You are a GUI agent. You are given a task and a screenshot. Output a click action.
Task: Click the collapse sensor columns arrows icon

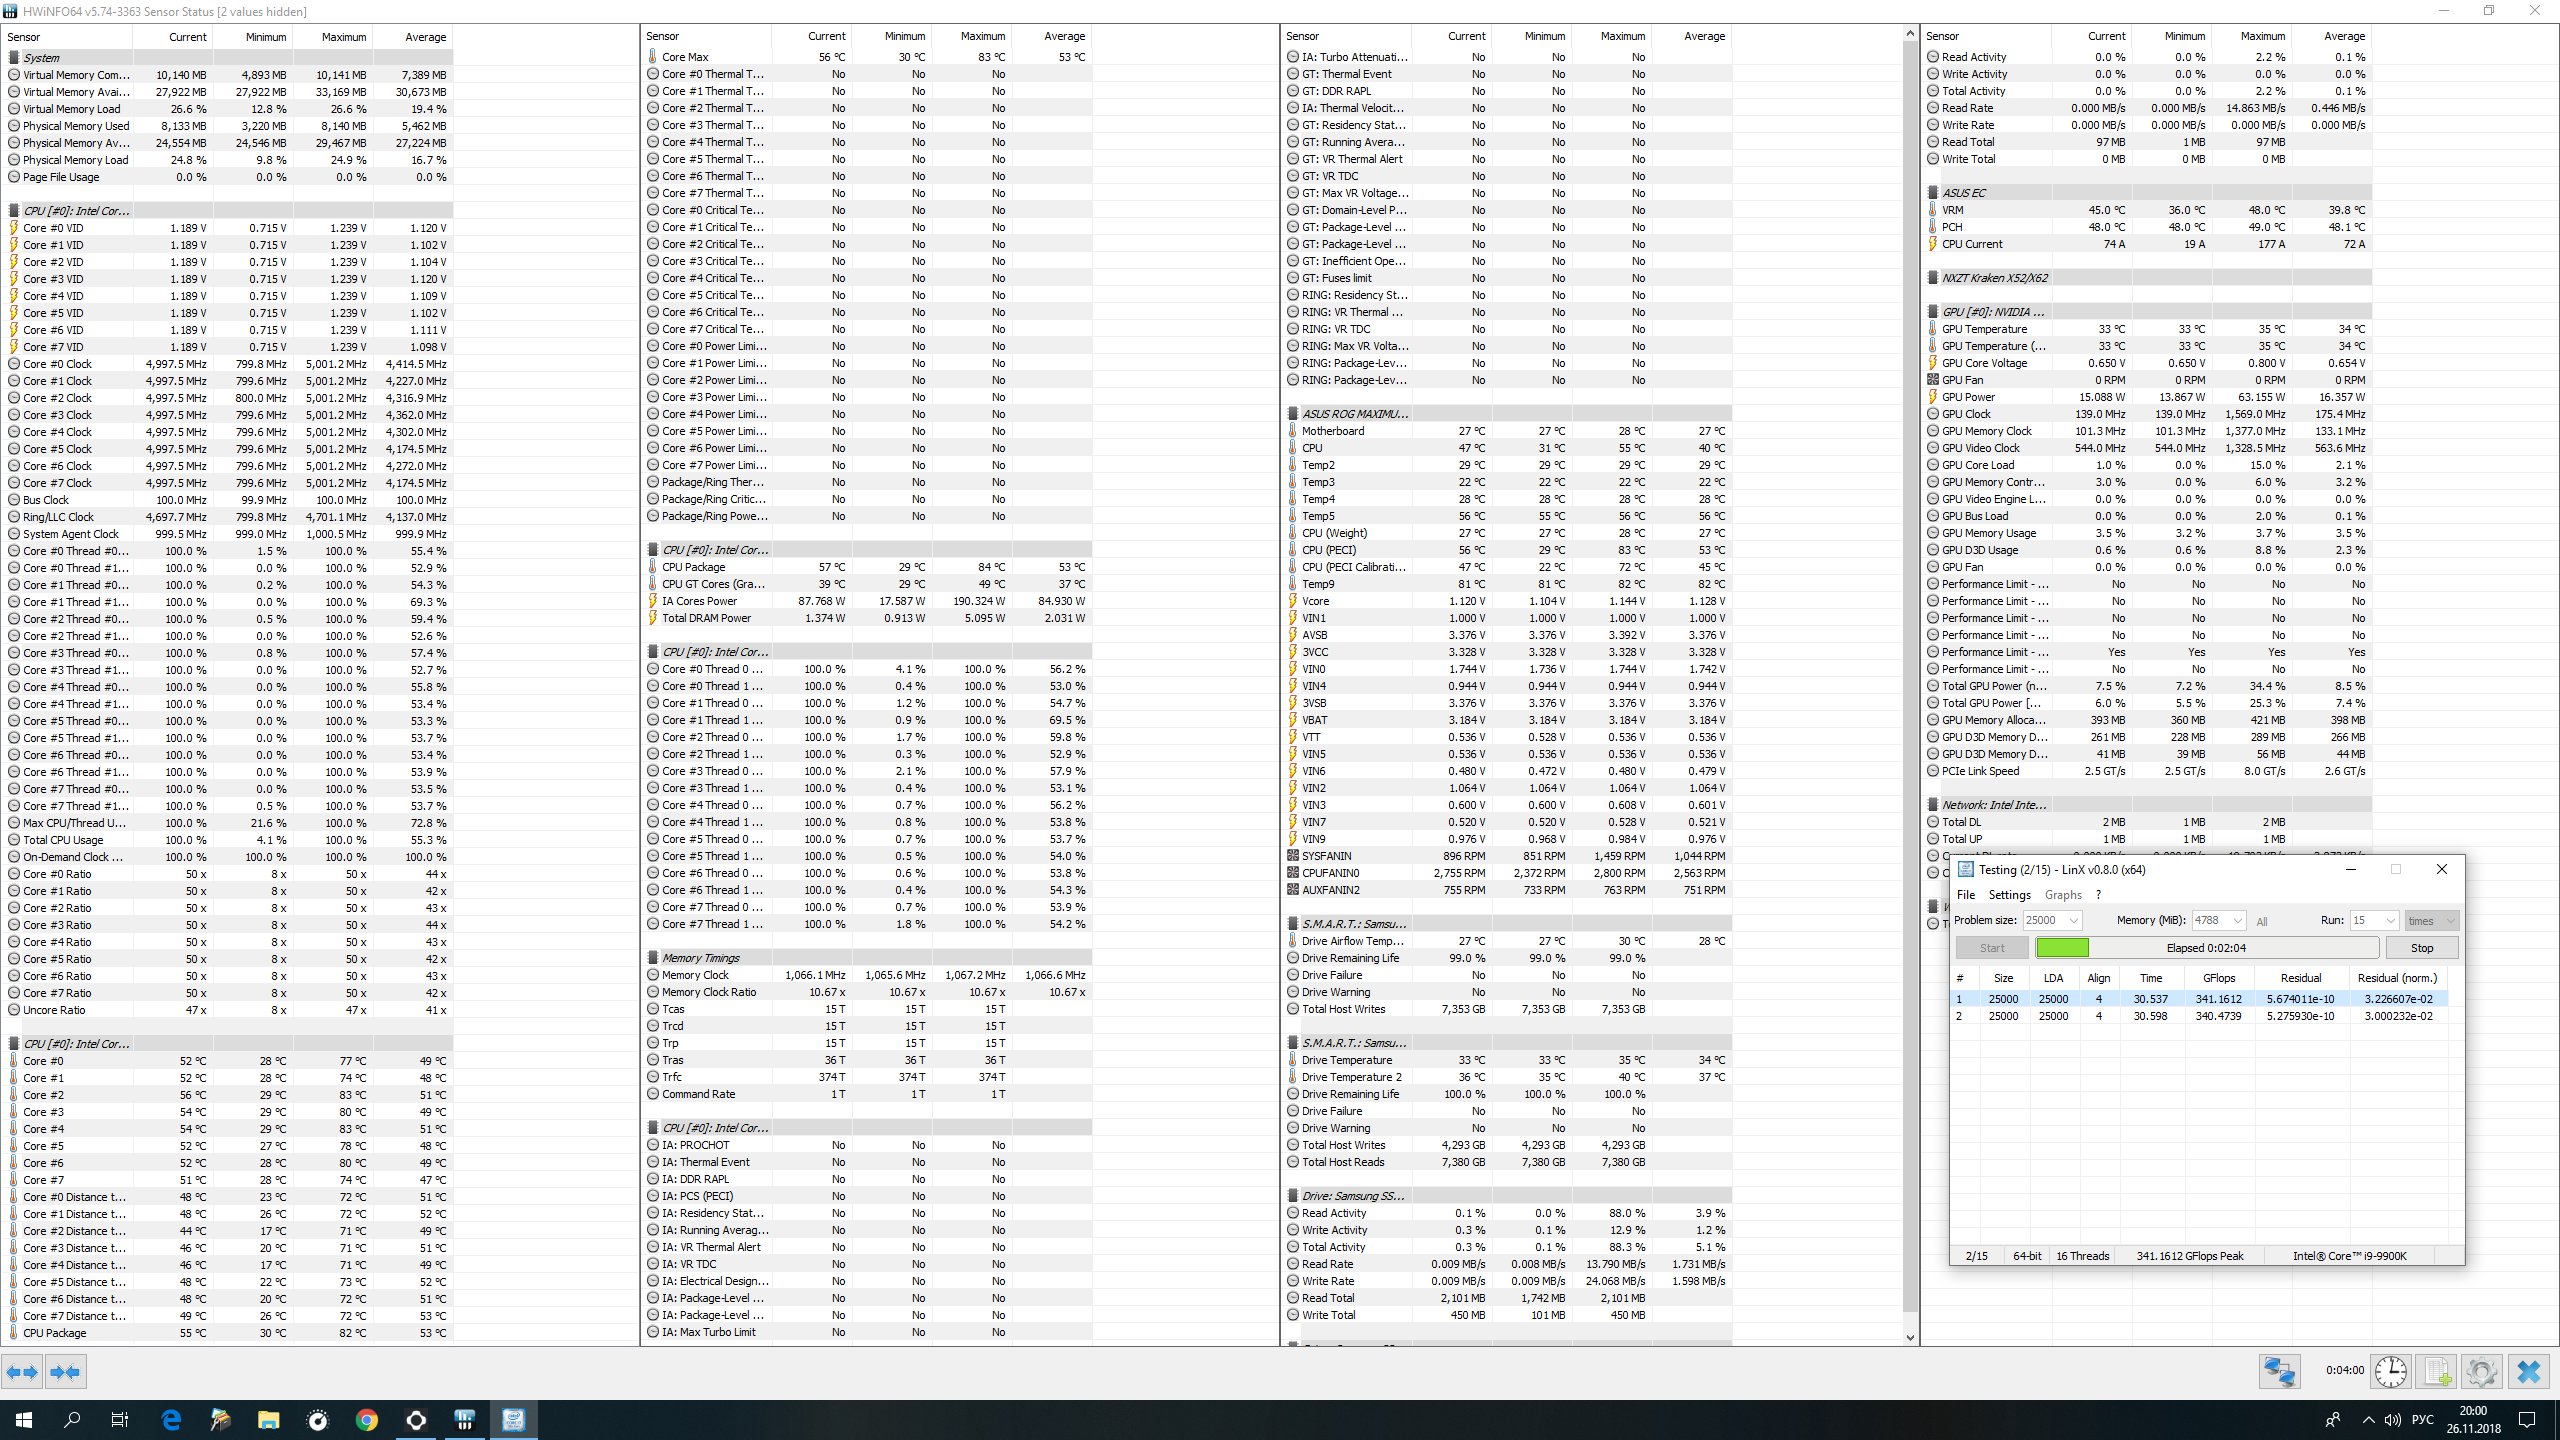point(65,1372)
